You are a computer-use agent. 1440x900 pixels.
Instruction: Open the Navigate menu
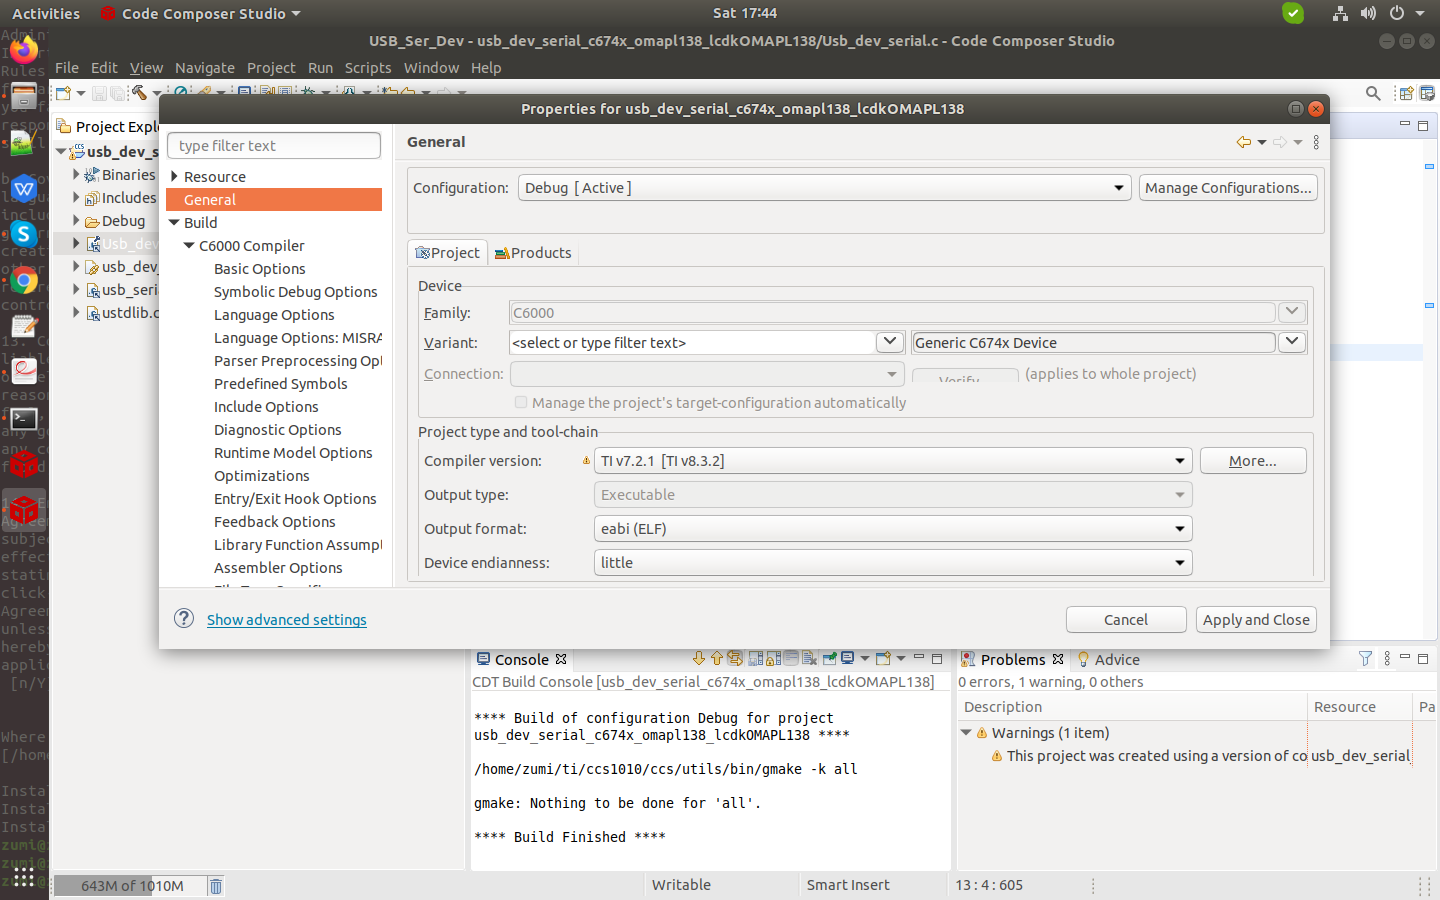205,68
